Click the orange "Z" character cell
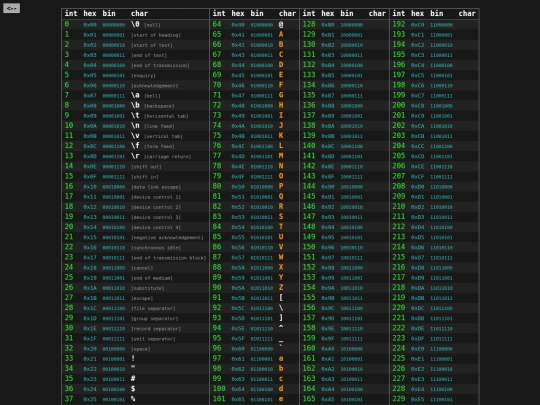The width and height of the screenshot is (540, 405). 281,288
